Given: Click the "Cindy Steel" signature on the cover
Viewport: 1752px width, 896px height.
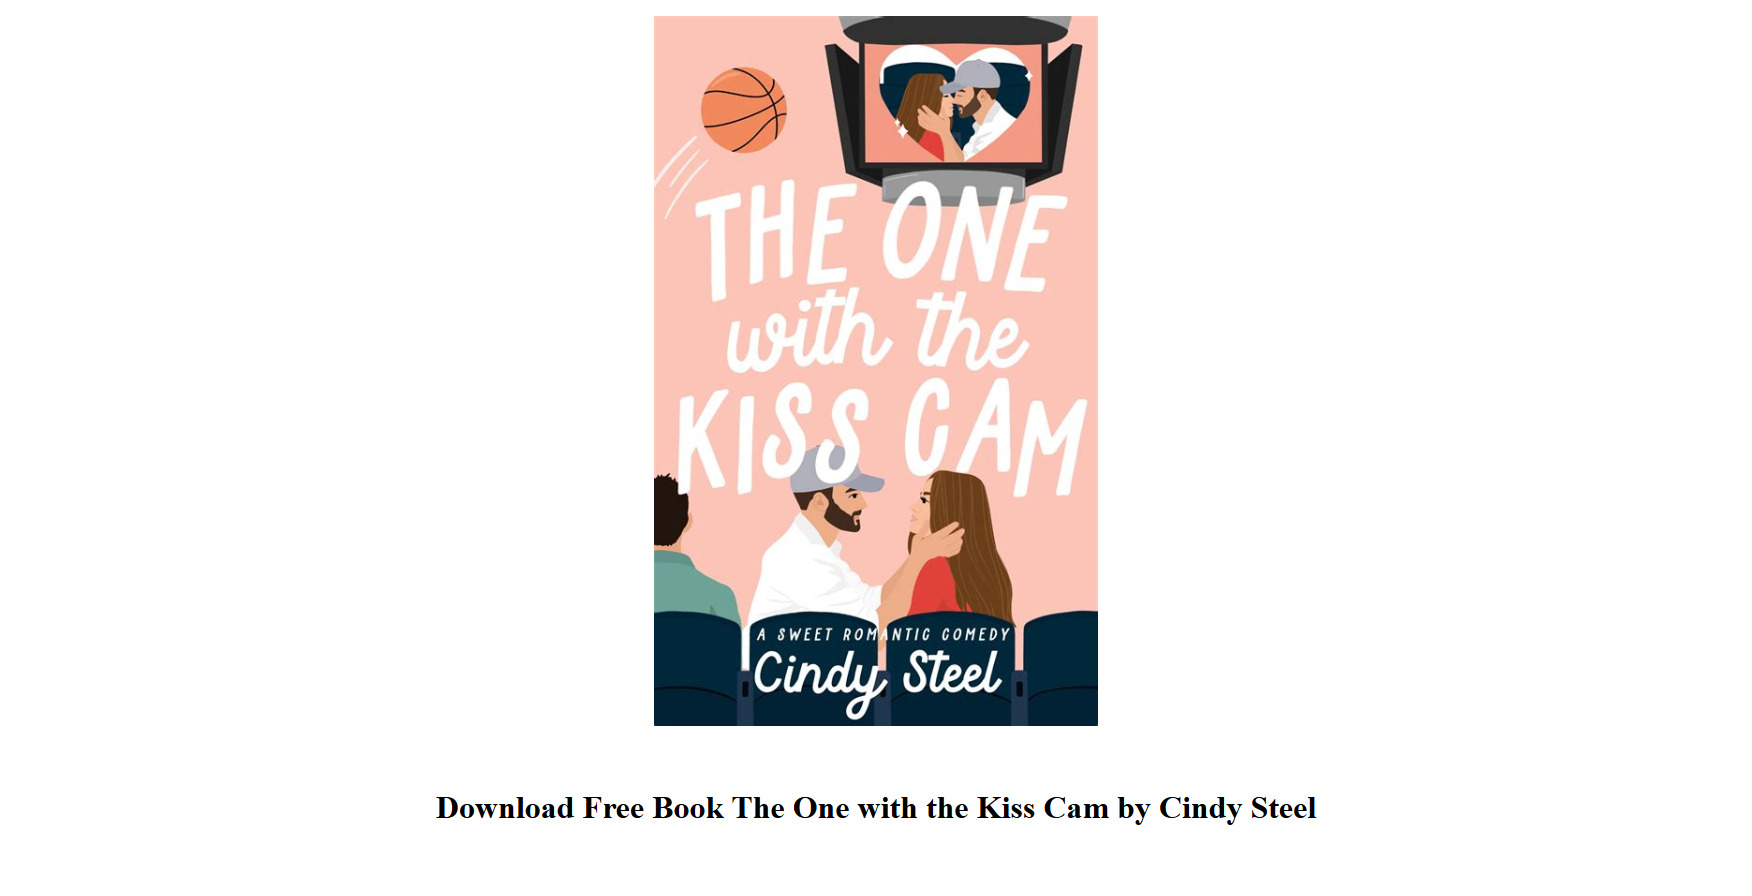Looking at the screenshot, I should click(876, 675).
